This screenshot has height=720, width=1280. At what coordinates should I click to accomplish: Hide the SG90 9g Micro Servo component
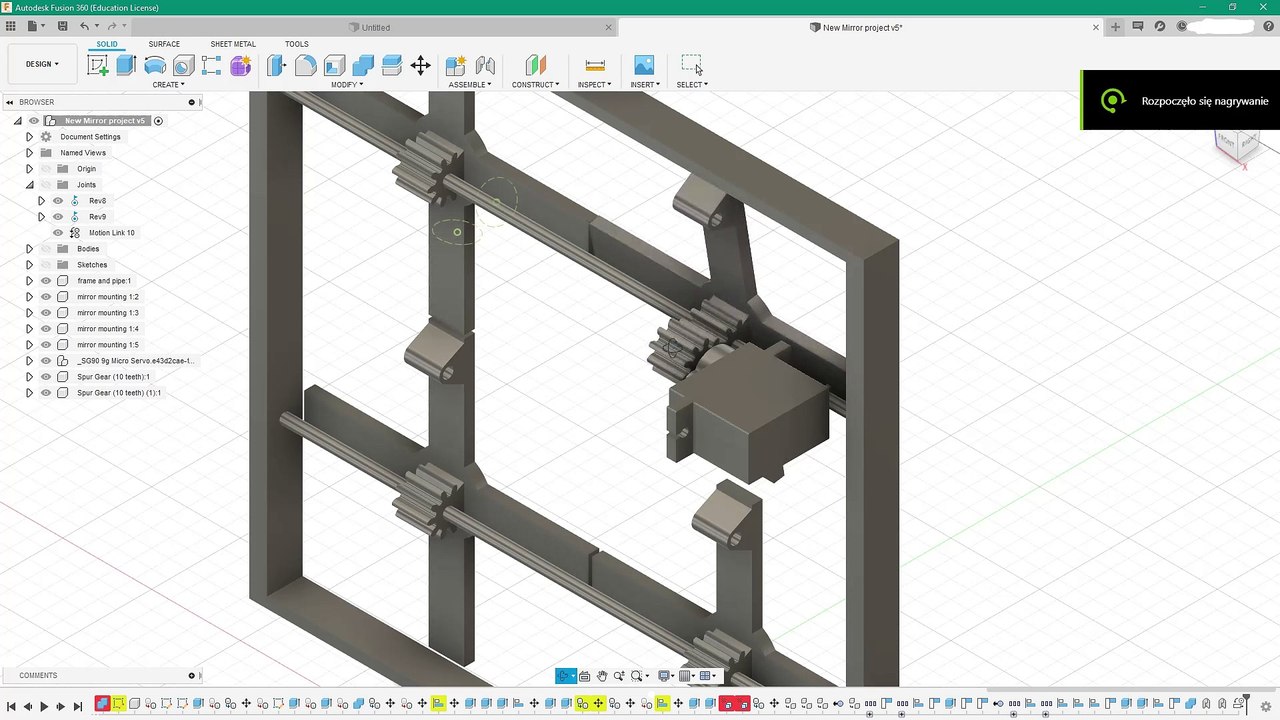point(46,361)
